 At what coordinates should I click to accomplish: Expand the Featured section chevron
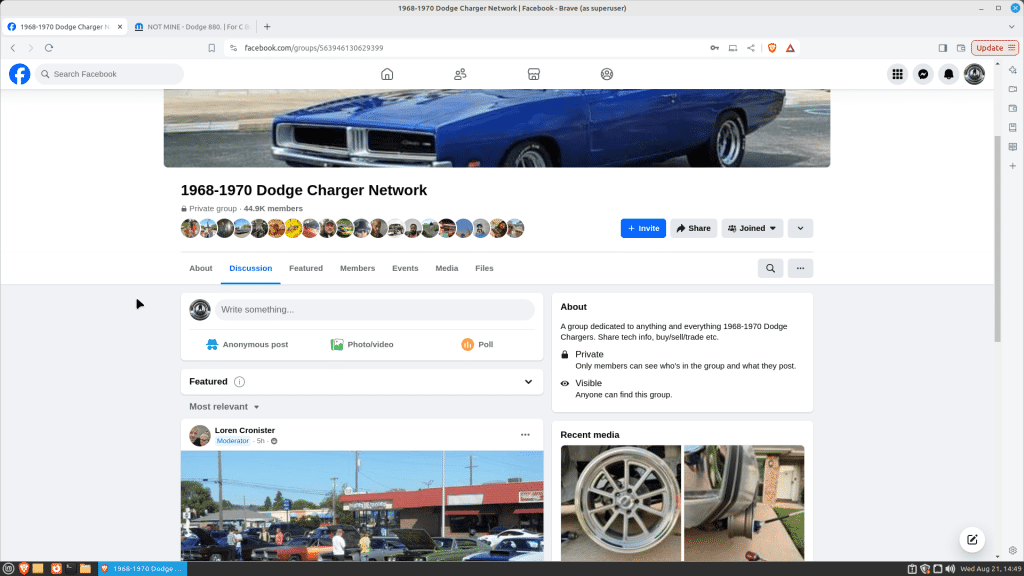click(528, 381)
